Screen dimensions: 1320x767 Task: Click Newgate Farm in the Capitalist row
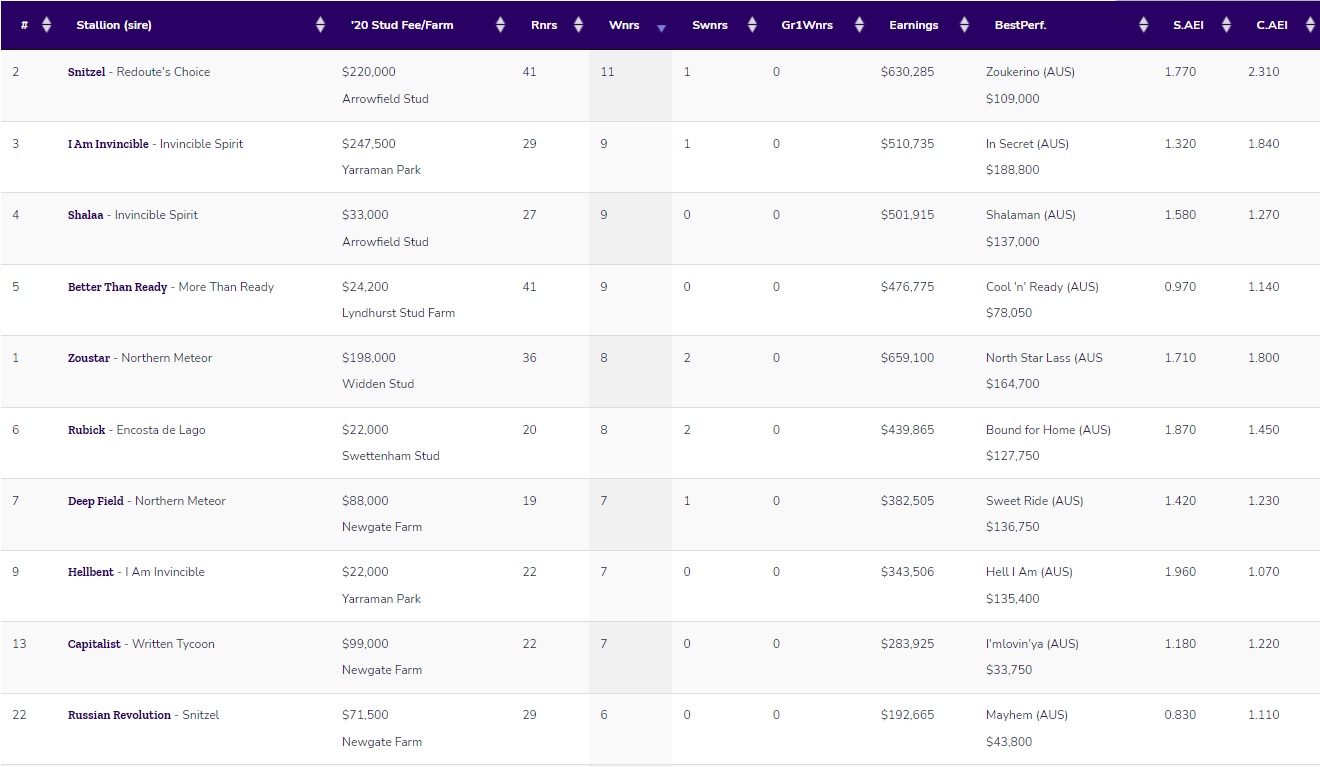tap(382, 670)
